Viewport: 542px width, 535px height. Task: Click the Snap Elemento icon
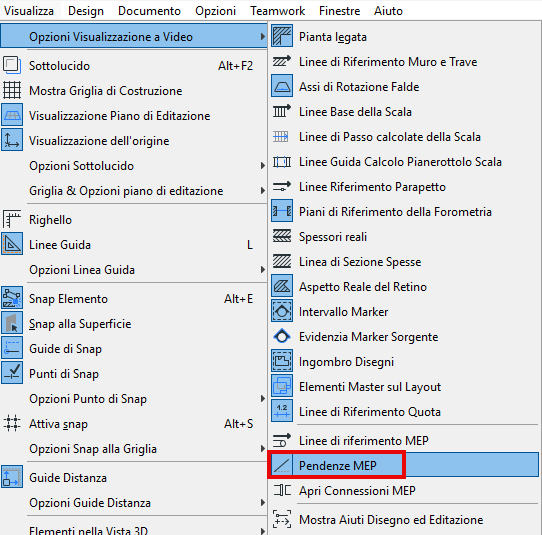[12, 298]
